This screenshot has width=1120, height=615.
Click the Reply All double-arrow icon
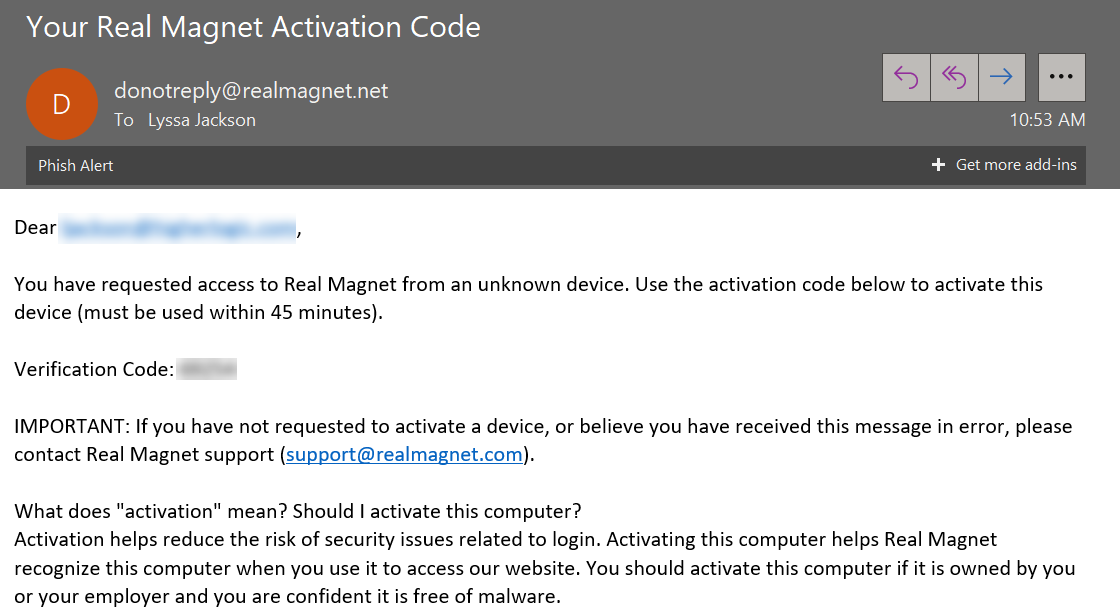coord(954,77)
